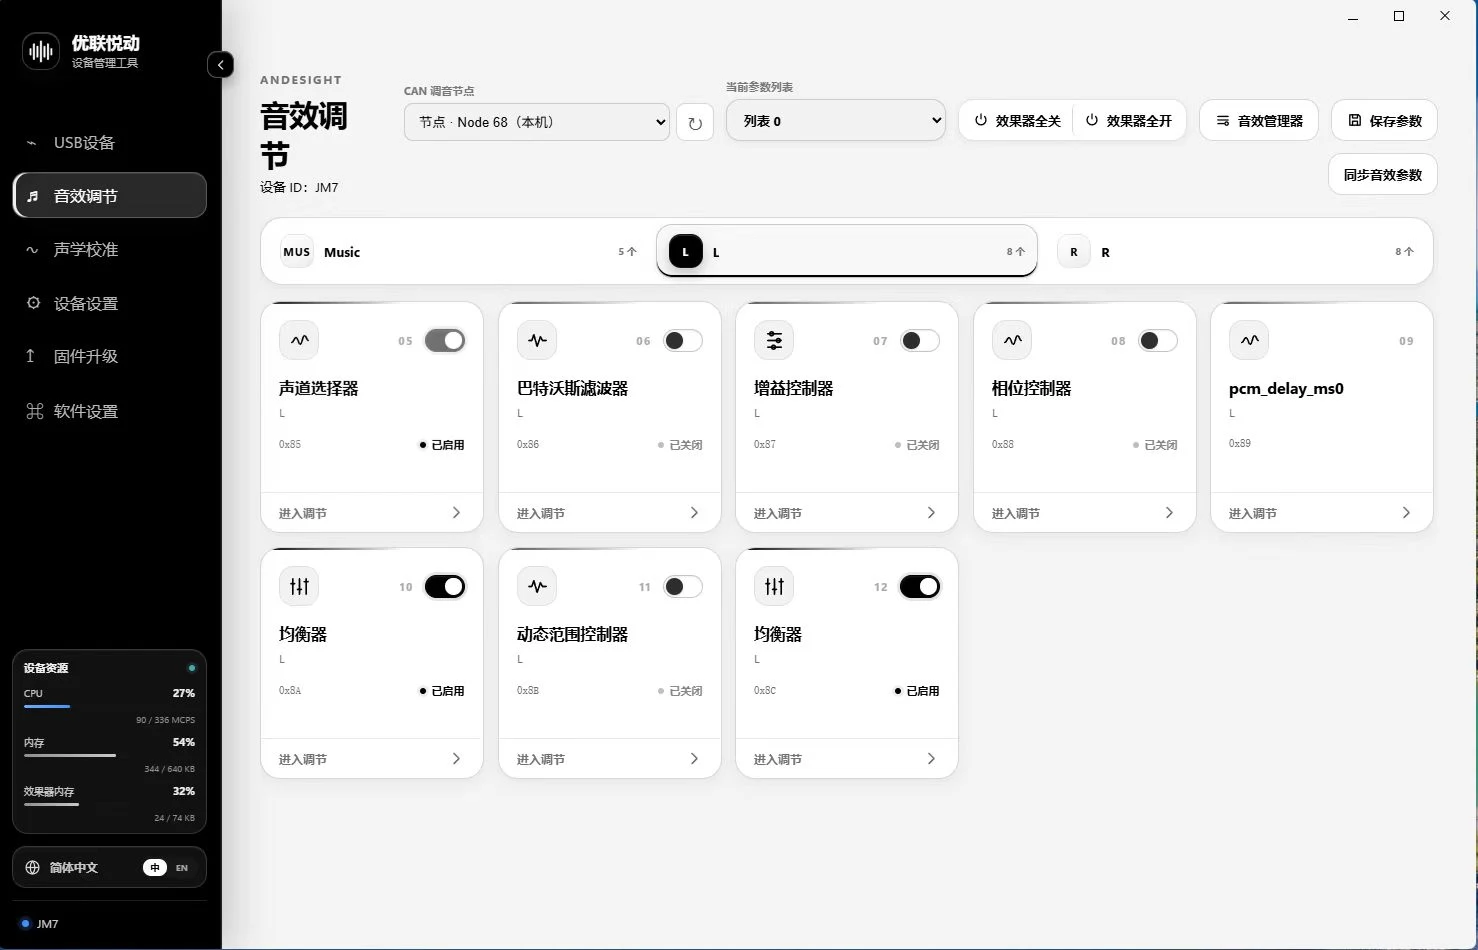Switch language to EN
Screen dimensions: 1478x950
point(182,868)
